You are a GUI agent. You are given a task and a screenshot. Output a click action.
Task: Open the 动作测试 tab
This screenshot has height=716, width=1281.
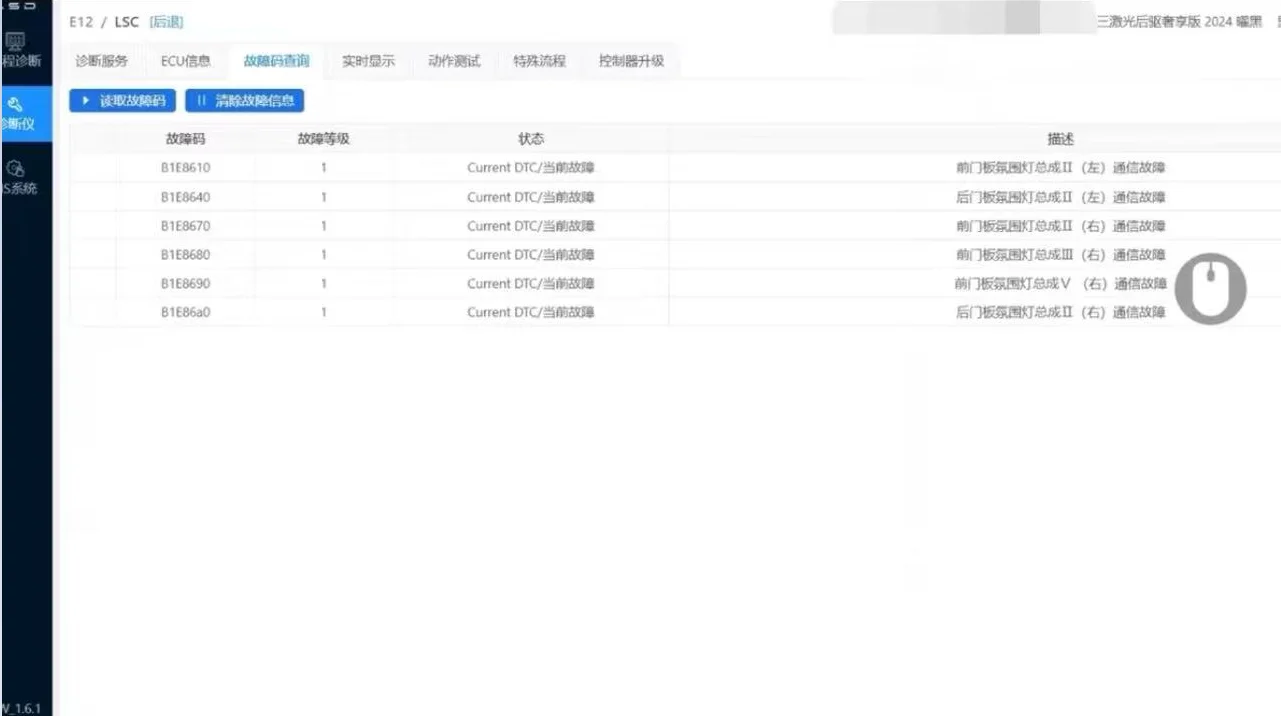[x=454, y=61]
